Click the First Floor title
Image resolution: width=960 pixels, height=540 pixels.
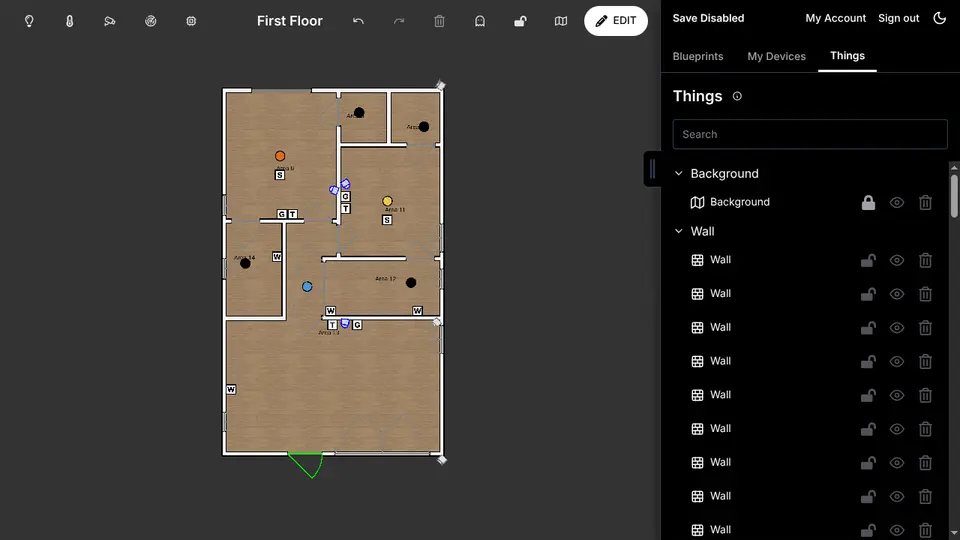[290, 21]
